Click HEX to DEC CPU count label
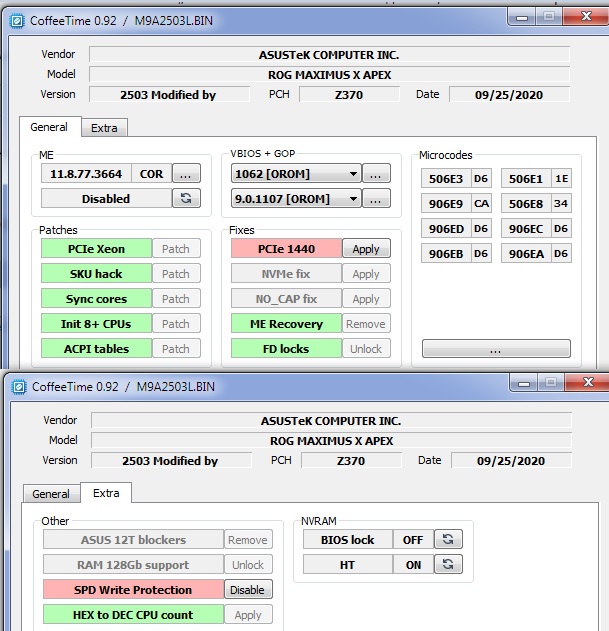 coord(133,615)
